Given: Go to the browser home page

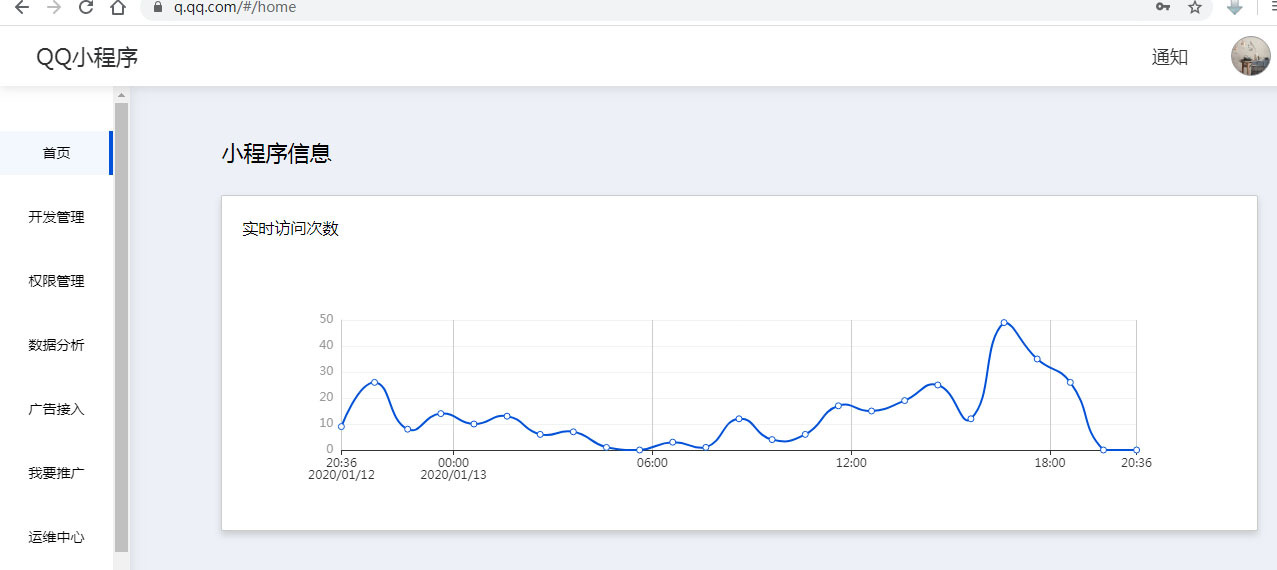Looking at the screenshot, I should point(118,7).
